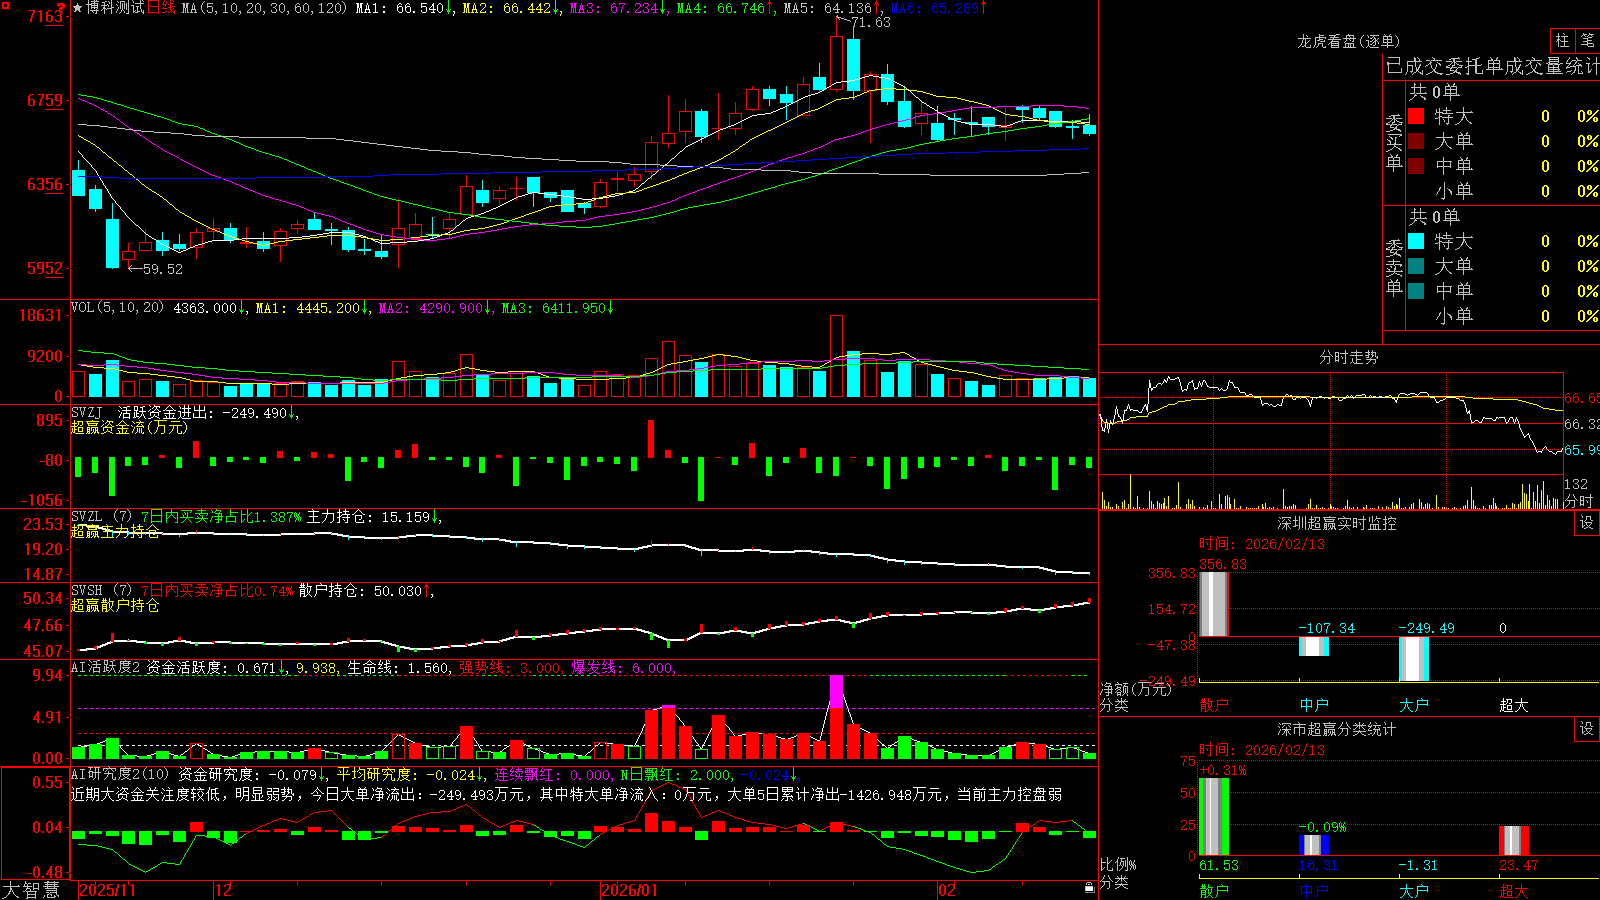1600x900 pixels.
Task: Click the 散户 bar labeled 356.83
Action: (x=1214, y=604)
